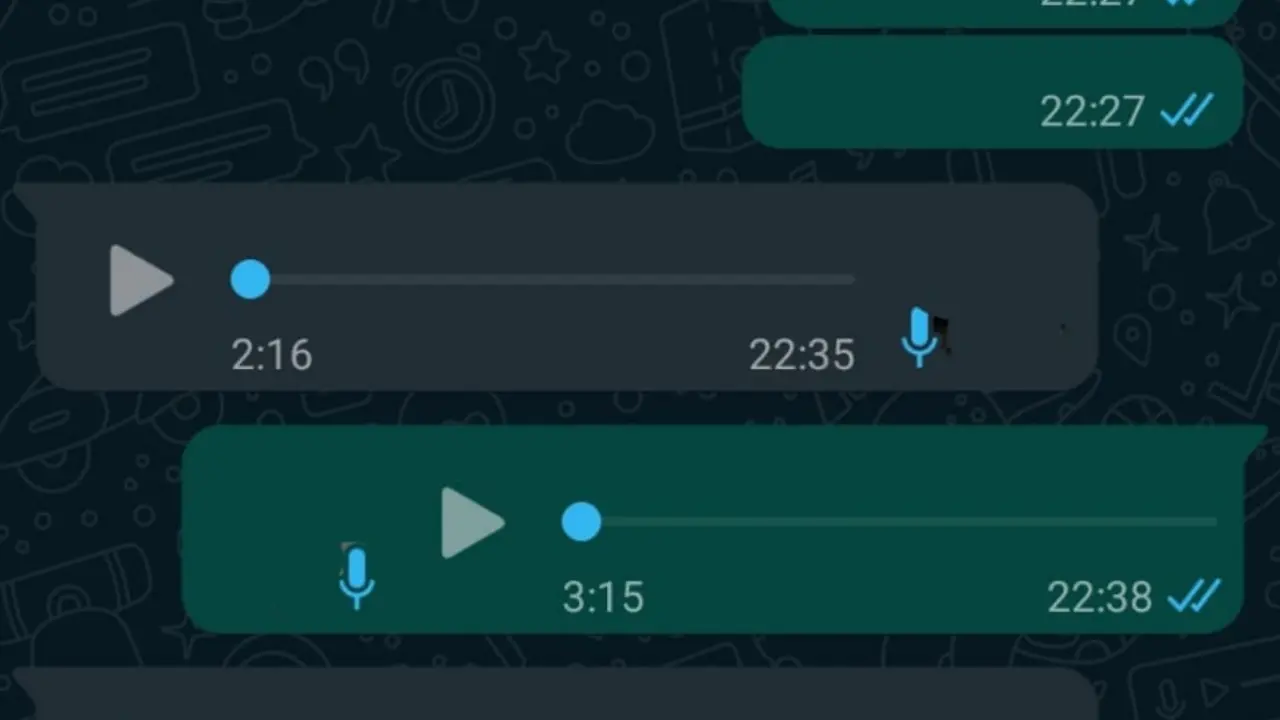This screenshot has width=1280, height=720.
Task: Click the microphone icon on the 3:15 voice message
Action: [357, 578]
